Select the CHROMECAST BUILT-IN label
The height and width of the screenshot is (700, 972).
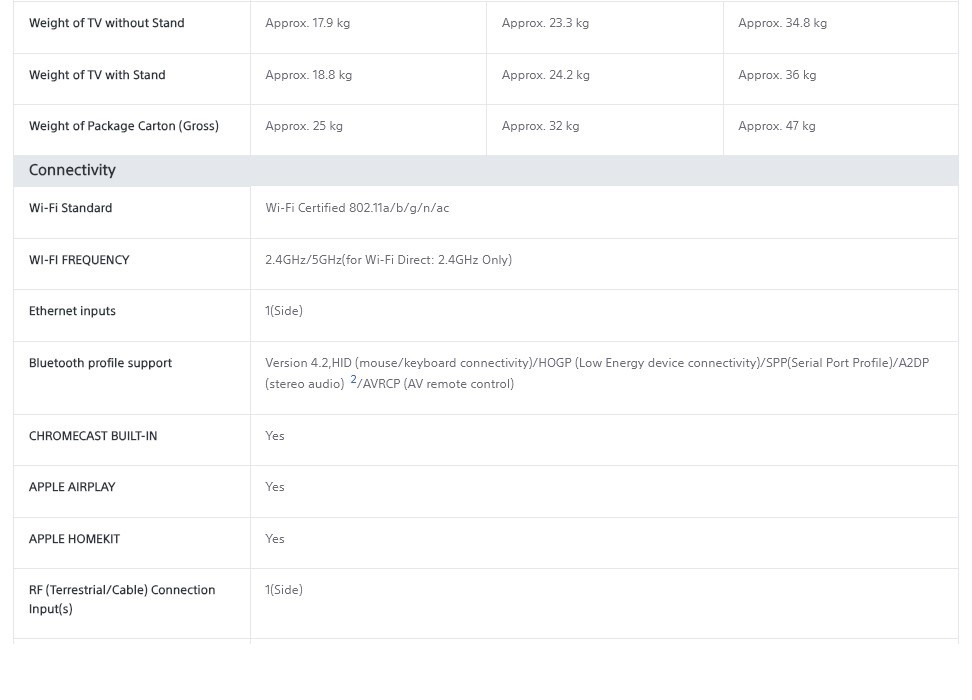click(93, 436)
